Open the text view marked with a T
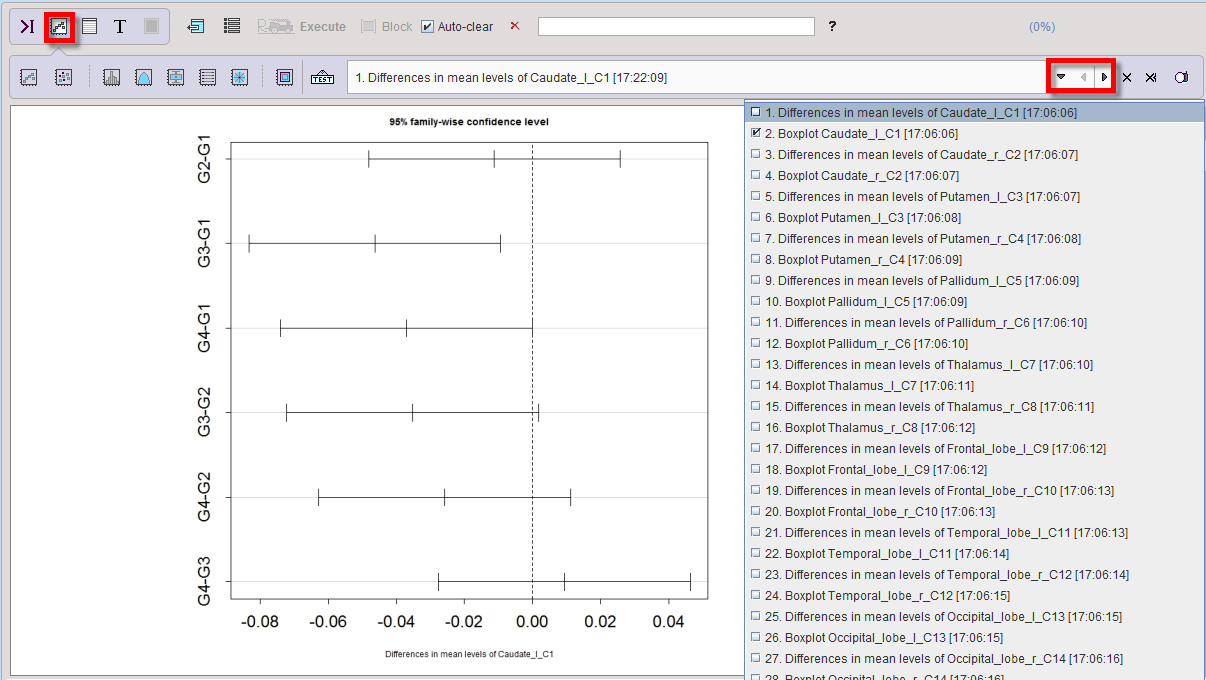Viewport: 1206px width, 680px height. [120, 27]
